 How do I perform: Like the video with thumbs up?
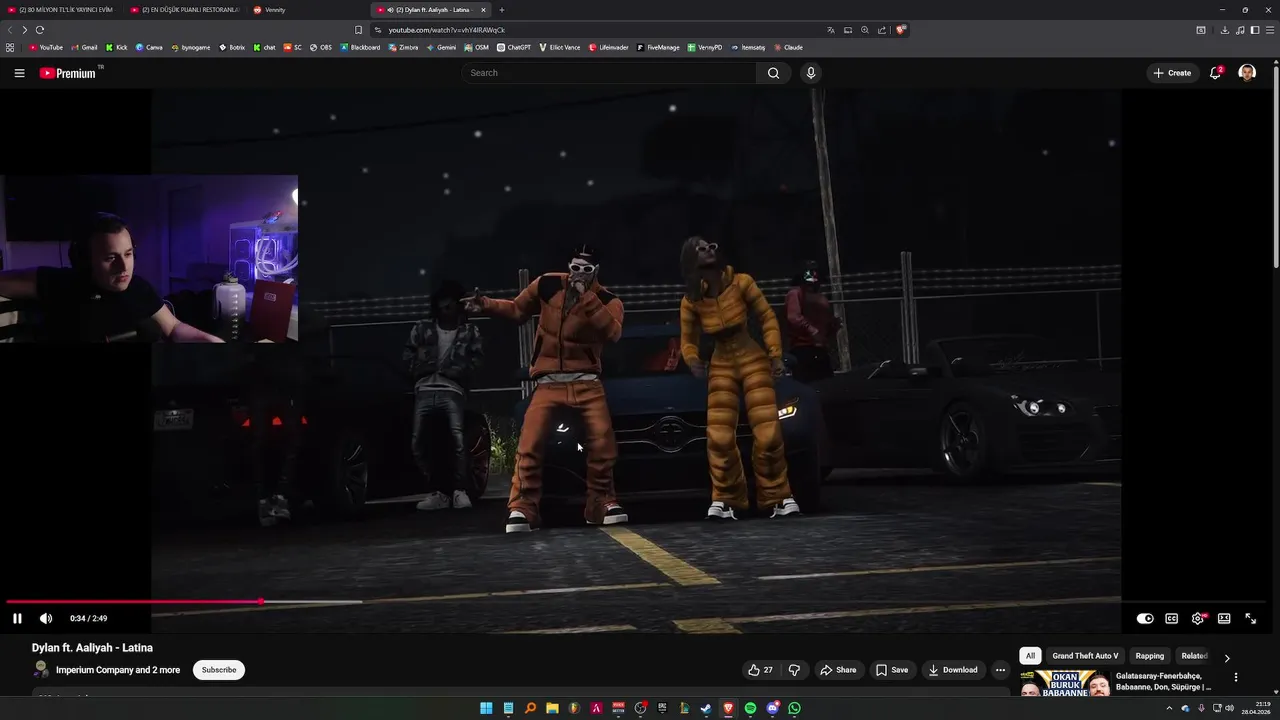point(760,670)
